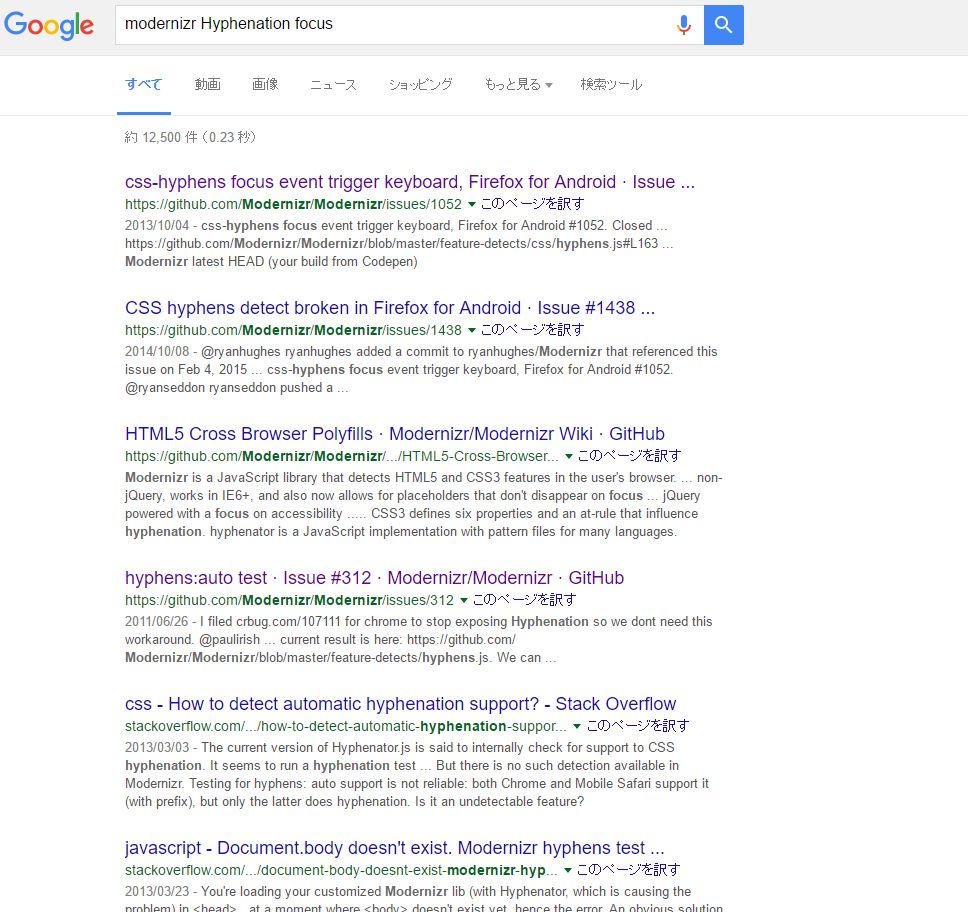Click URL https://github.com/Modernizr/Modernizr/issues/1438

click(x=293, y=330)
